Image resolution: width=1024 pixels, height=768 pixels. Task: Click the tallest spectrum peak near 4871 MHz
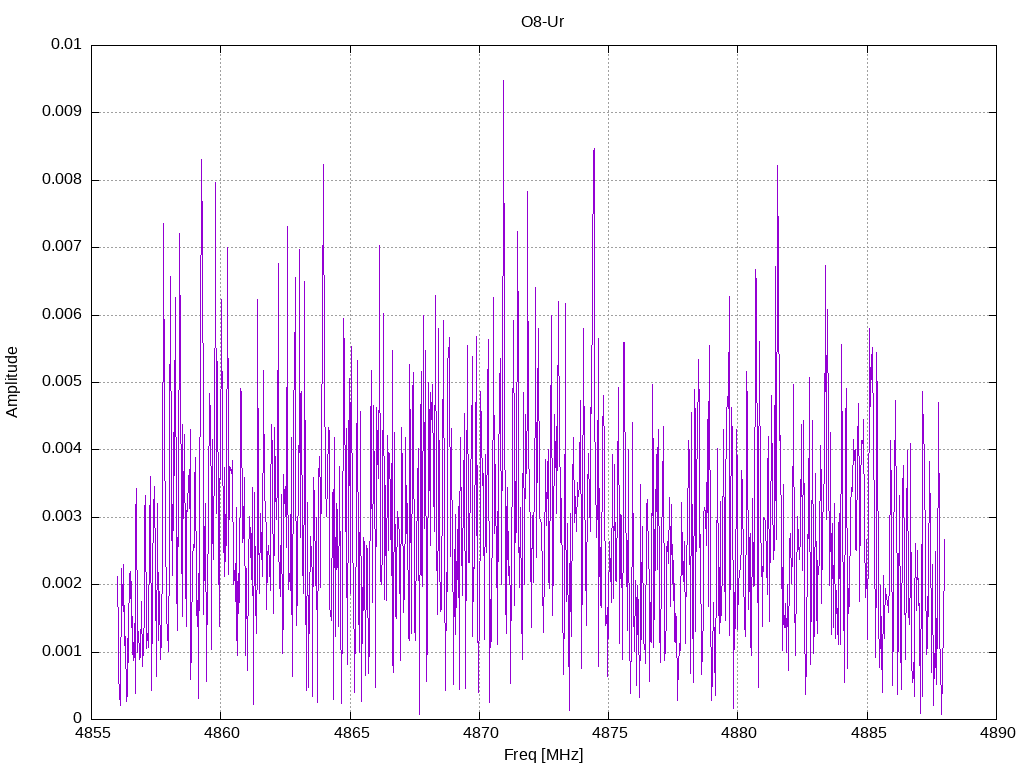[x=504, y=81]
